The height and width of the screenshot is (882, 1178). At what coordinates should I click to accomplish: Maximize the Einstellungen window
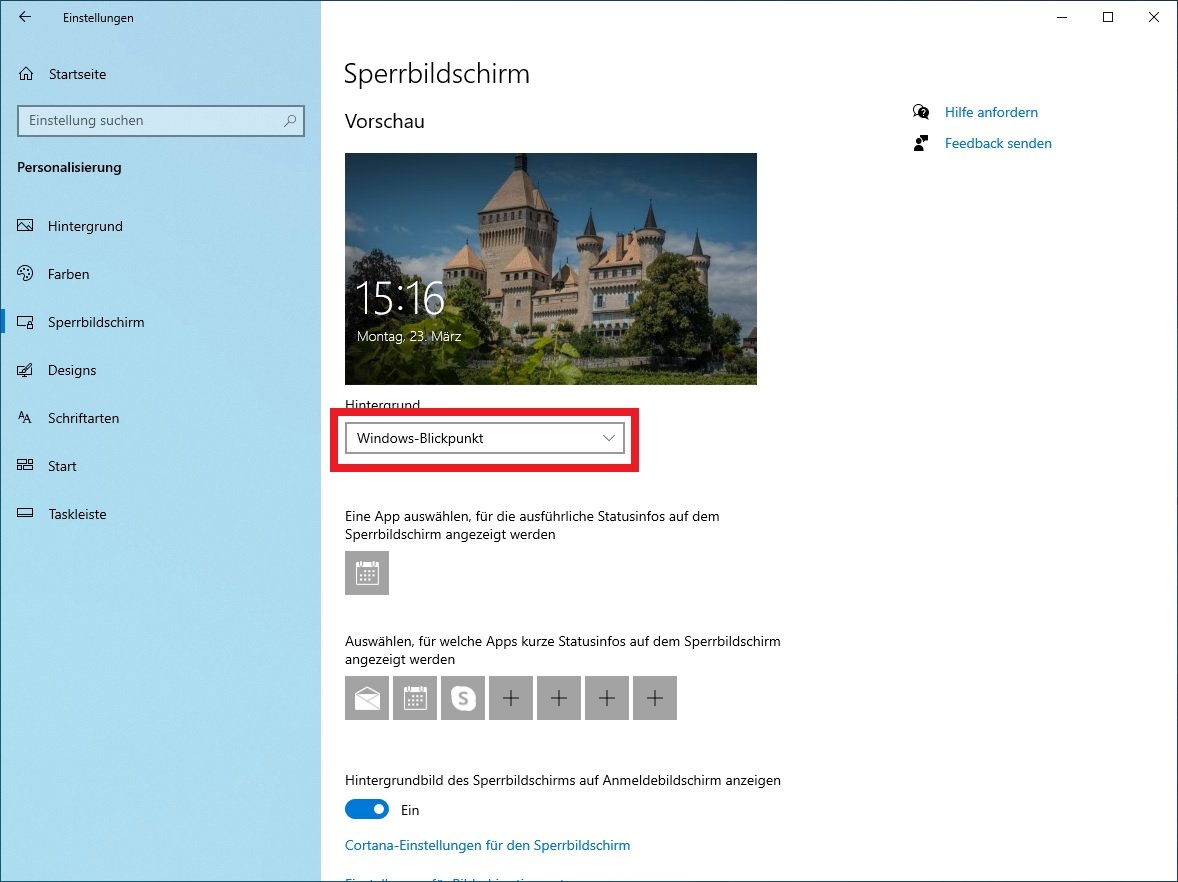1107,17
